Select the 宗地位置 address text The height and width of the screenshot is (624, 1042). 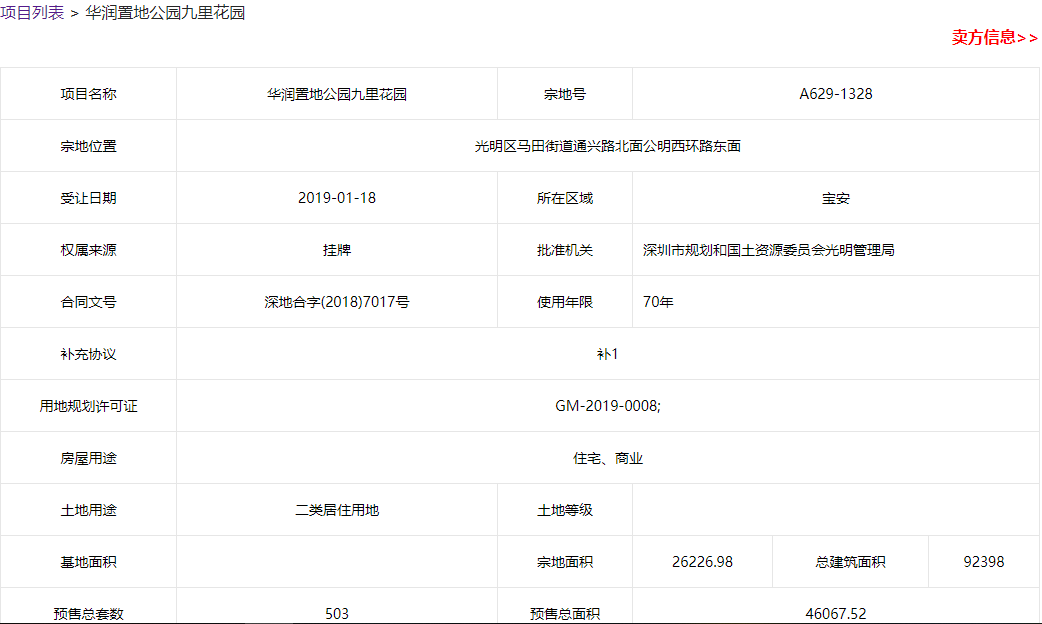pos(607,146)
